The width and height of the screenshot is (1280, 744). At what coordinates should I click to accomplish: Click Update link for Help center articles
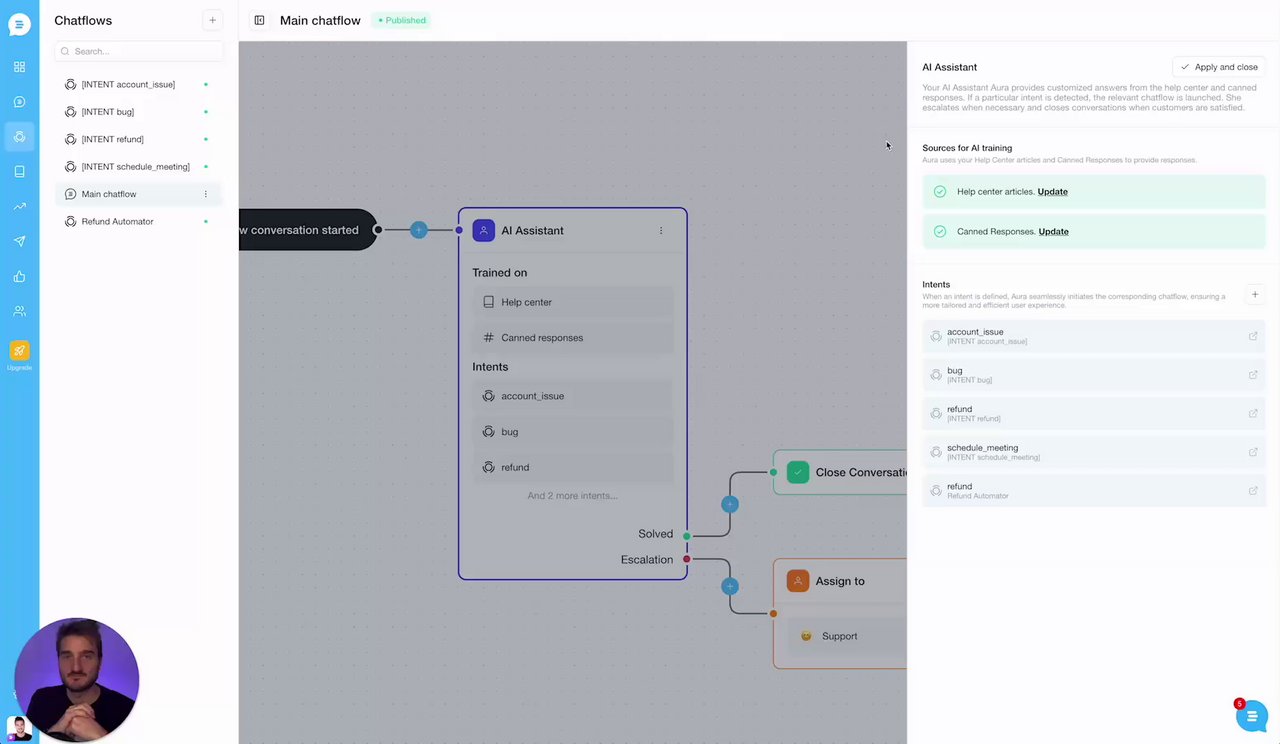(1052, 192)
